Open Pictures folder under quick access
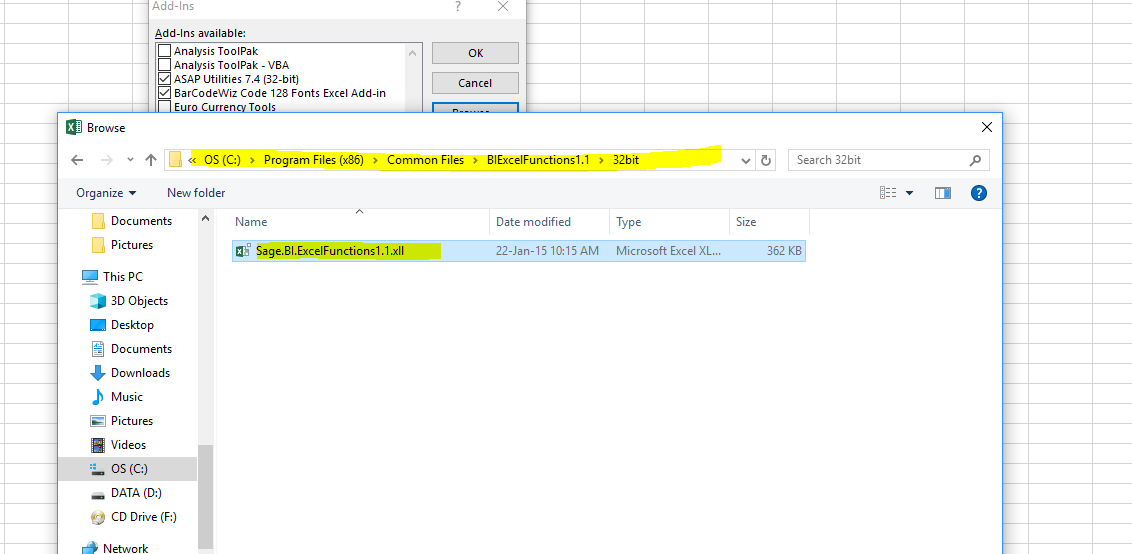Image resolution: width=1132 pixels, height=554 pixels. coord(123,245)
